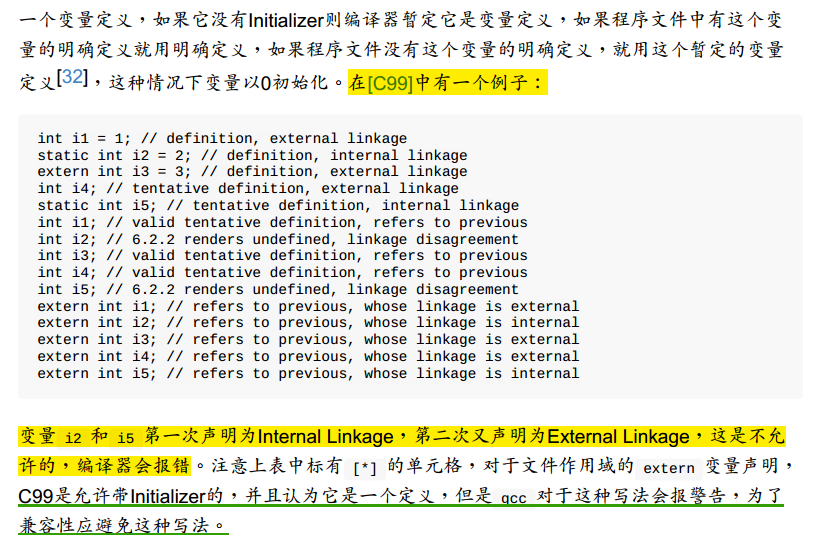Click line 'int i4; // tentative definition, external linkage'
Viewport: 815px width, 542px height.
248,188
